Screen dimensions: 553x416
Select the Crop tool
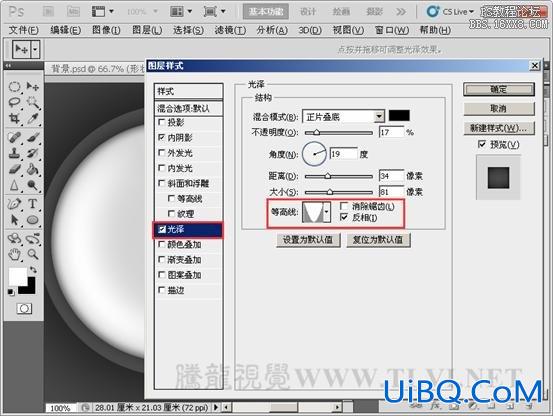coord(14,118)
